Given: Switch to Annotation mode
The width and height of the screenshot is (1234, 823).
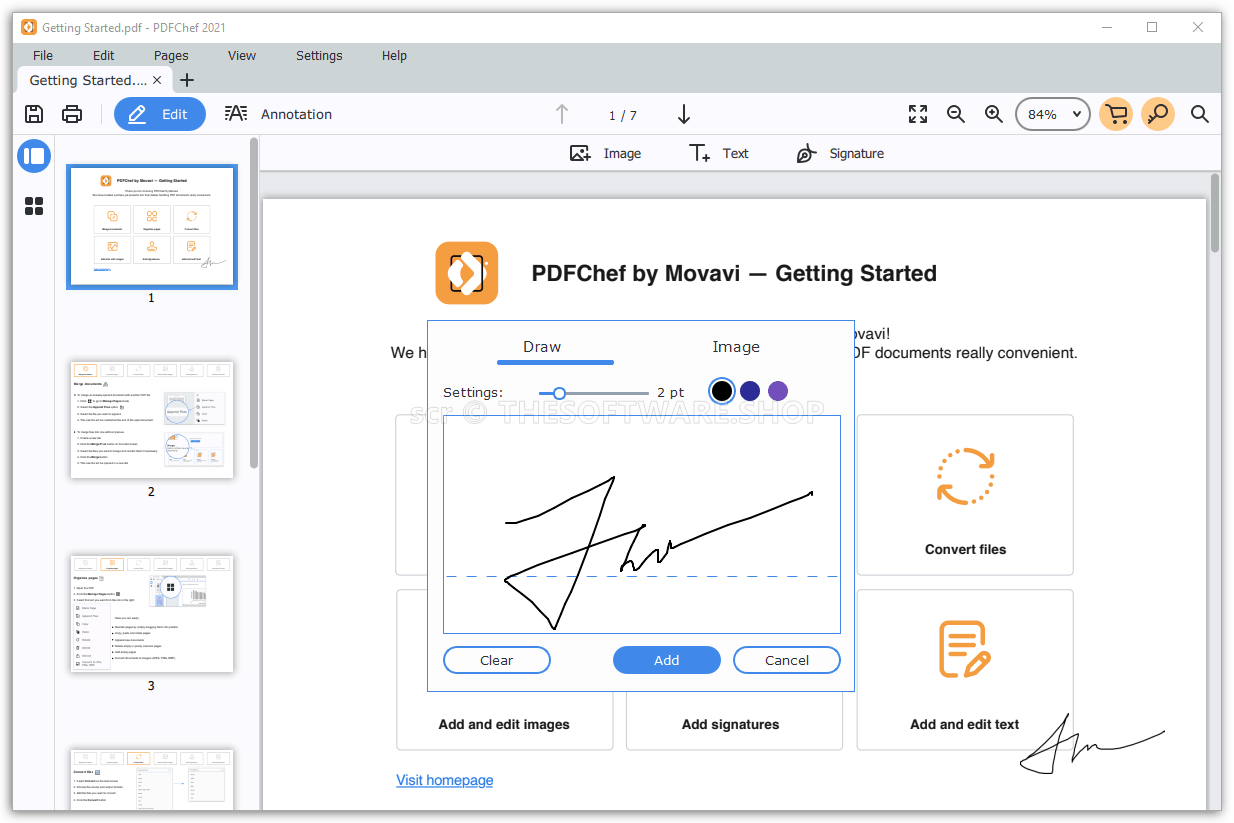Looking at the screenshot, I should click(278, 114).
